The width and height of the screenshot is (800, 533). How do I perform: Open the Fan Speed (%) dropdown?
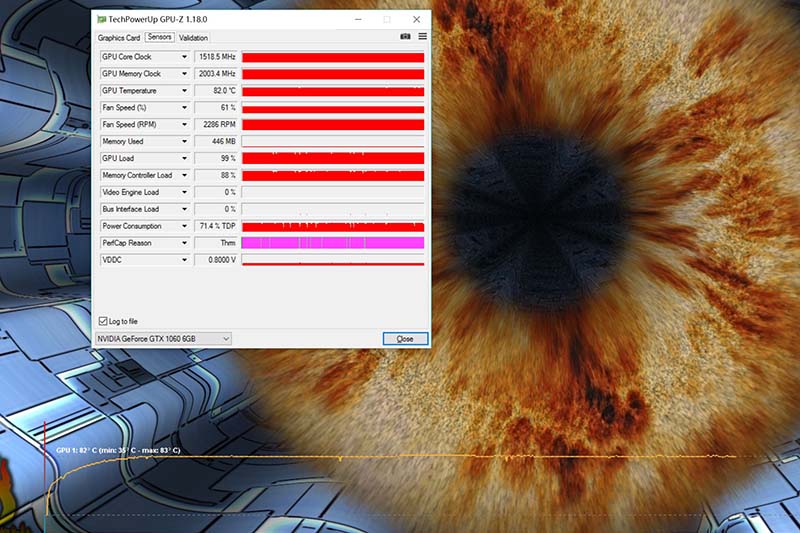click(184, 107)
